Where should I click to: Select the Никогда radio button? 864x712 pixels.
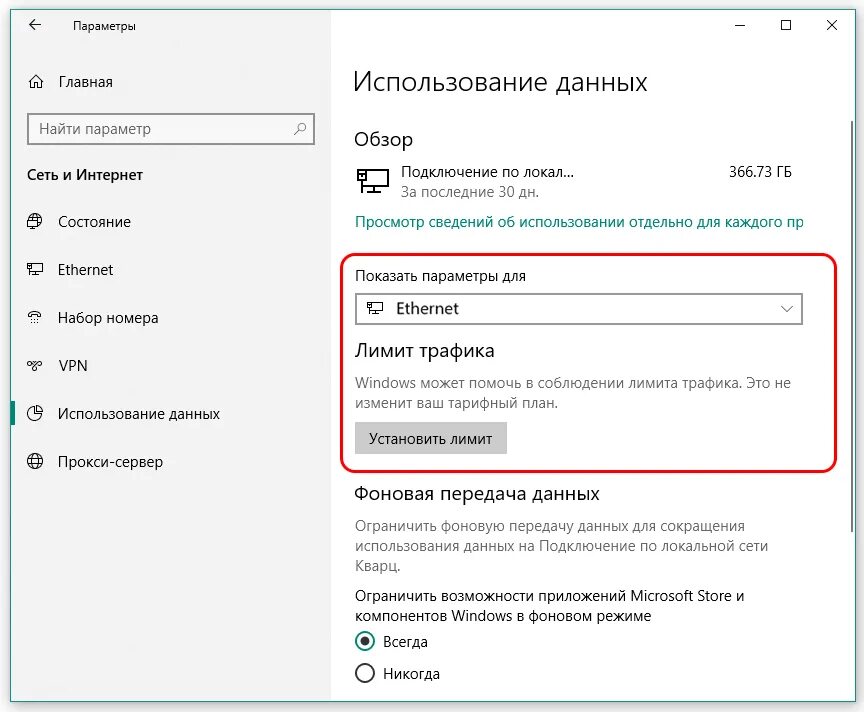coord(365,673)
